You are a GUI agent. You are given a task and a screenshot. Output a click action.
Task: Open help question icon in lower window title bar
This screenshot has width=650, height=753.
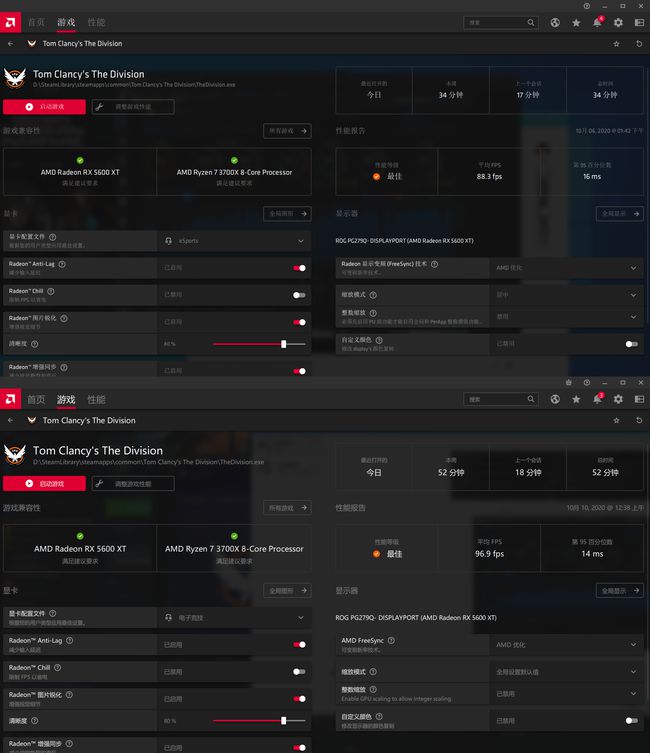pos(587,382)
